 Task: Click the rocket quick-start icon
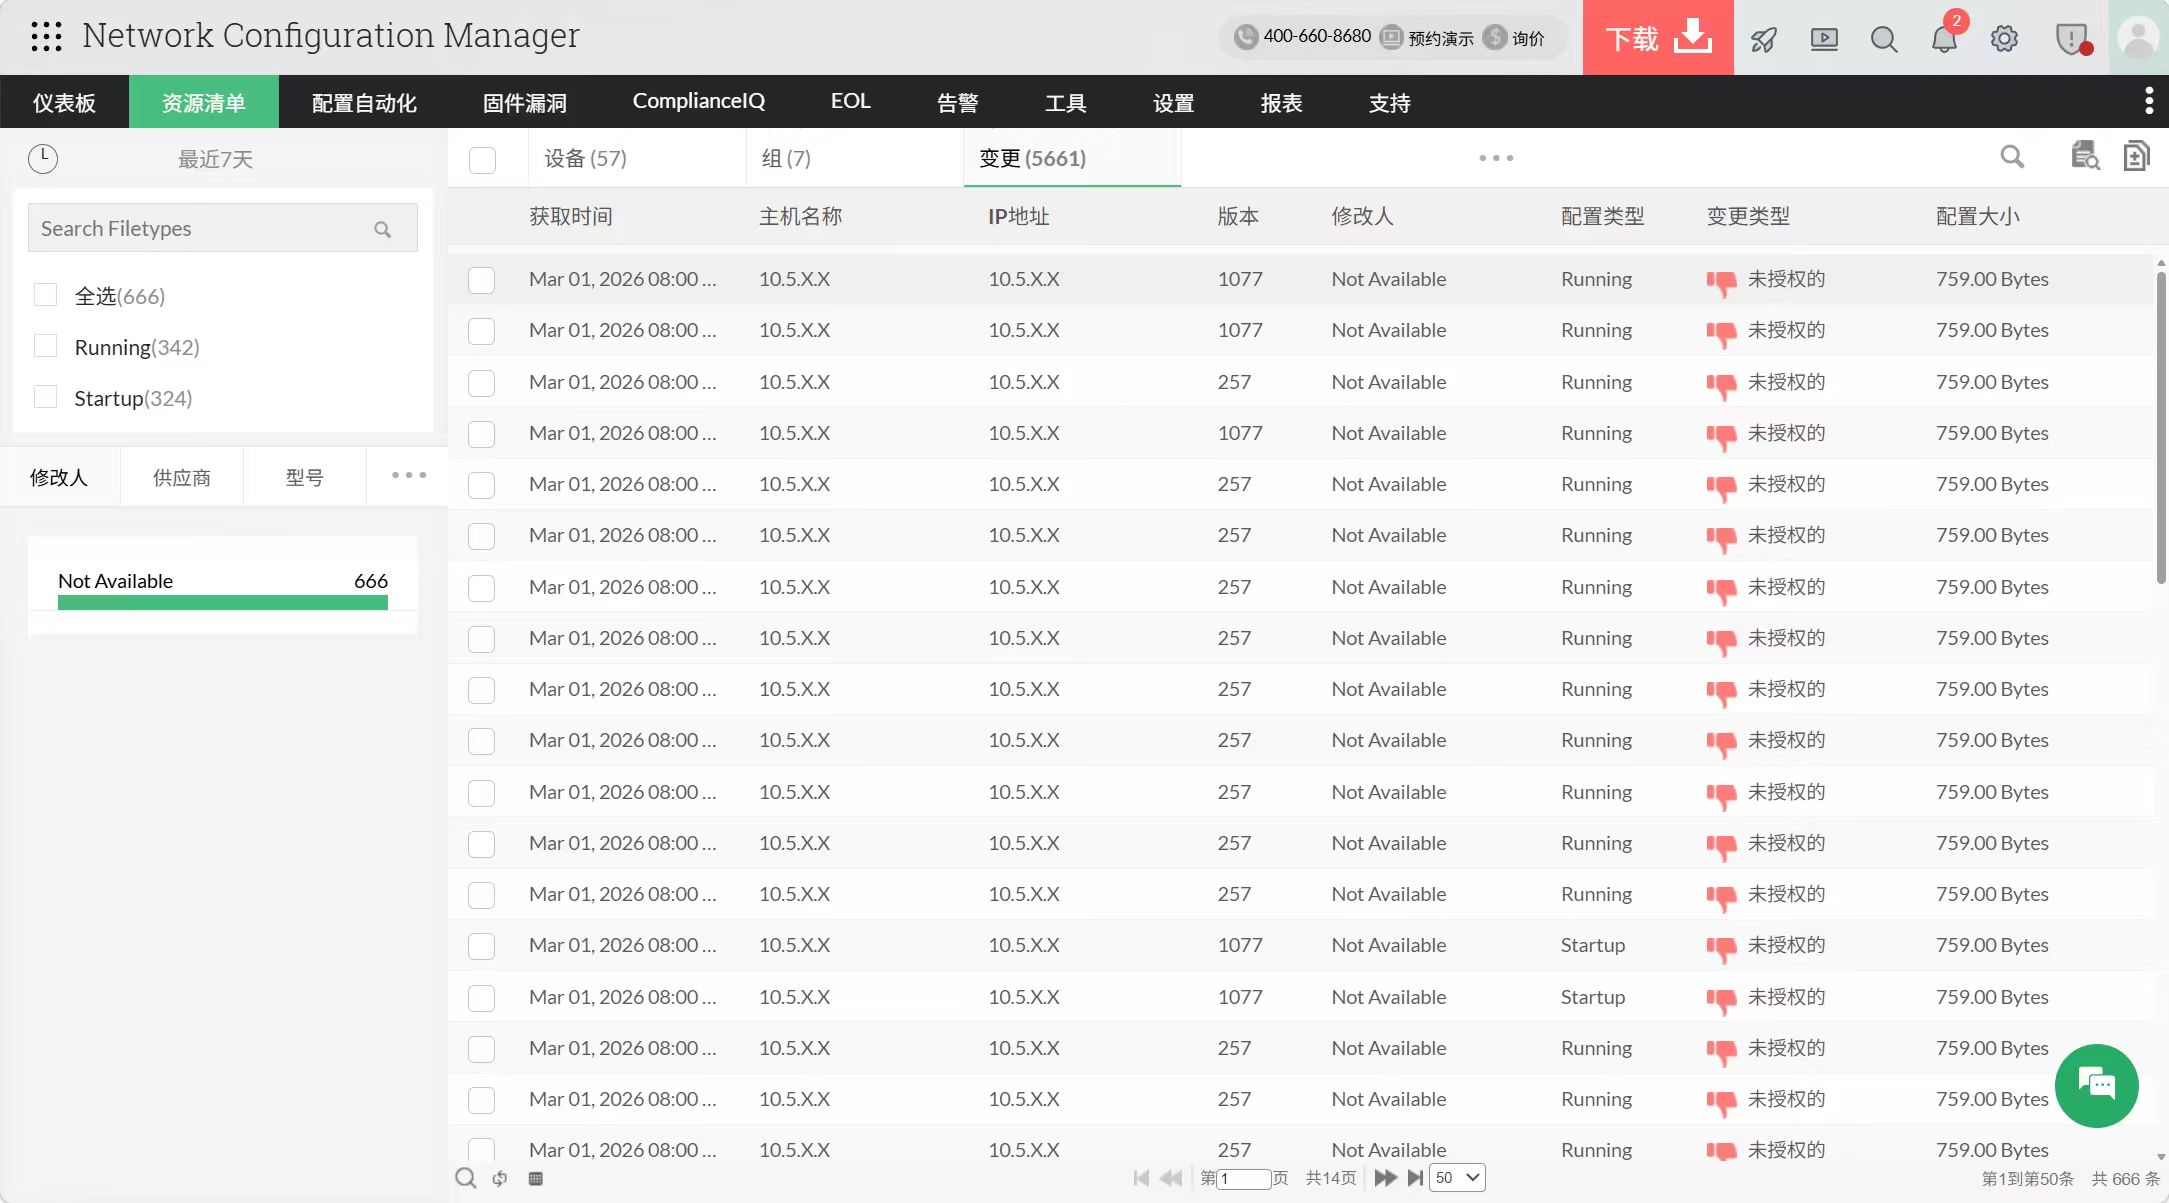(x=1764, y=39)
